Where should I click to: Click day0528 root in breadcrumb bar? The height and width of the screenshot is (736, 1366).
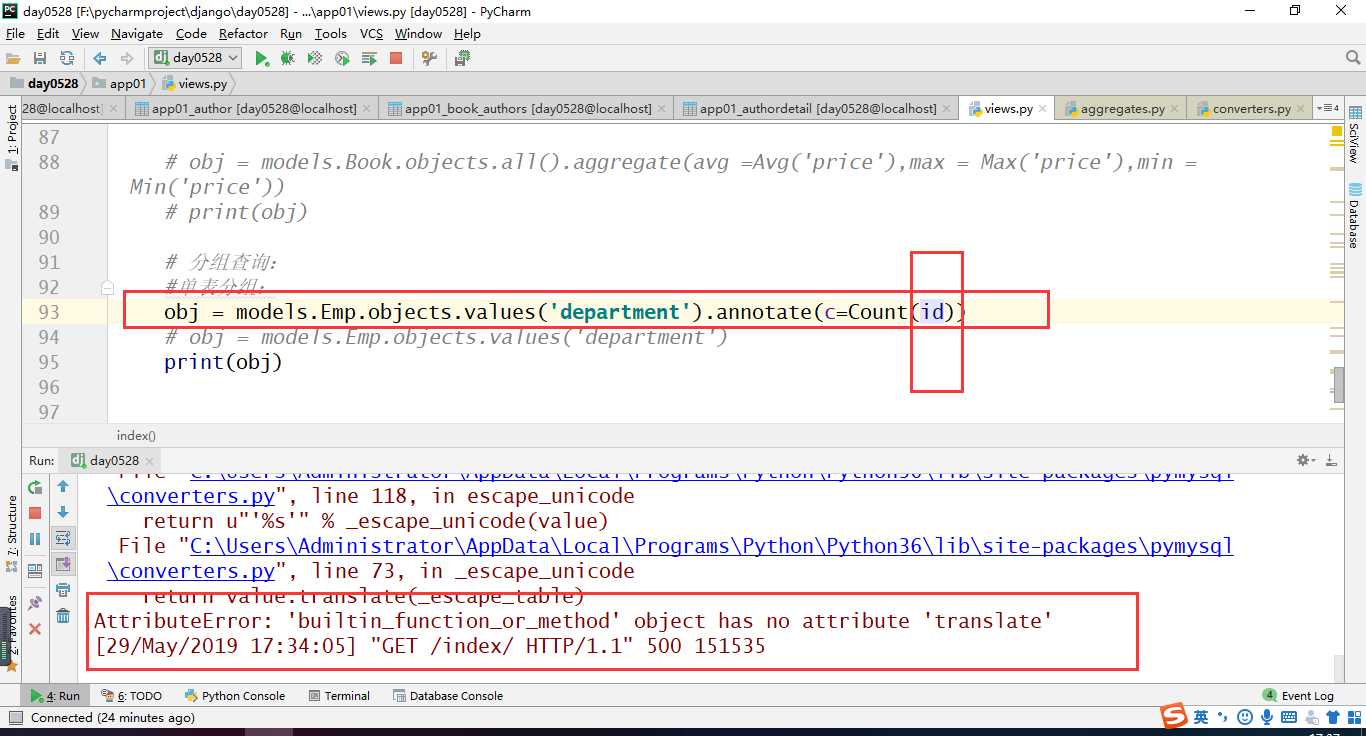(x=44, y=83)
